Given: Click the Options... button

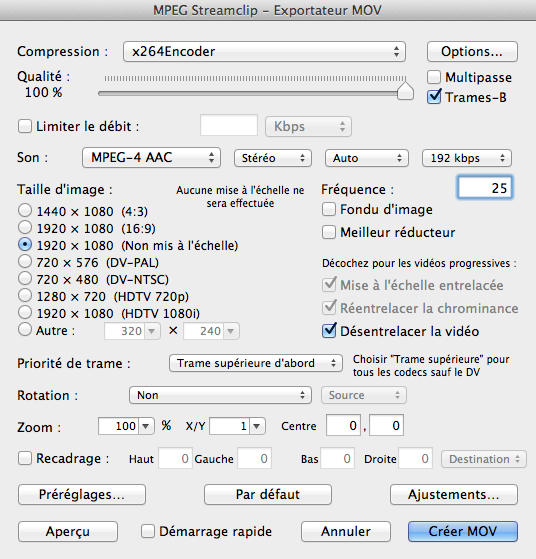Looking at the screenshot, I should (472, 52).
